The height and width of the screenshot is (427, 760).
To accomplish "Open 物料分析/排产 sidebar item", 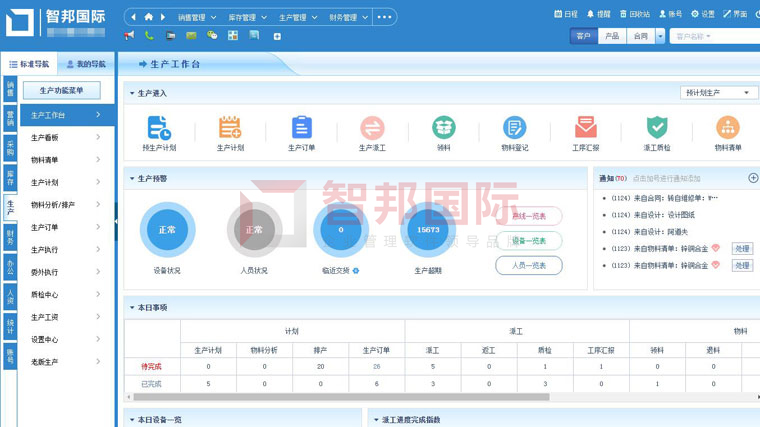I will 67,205.
